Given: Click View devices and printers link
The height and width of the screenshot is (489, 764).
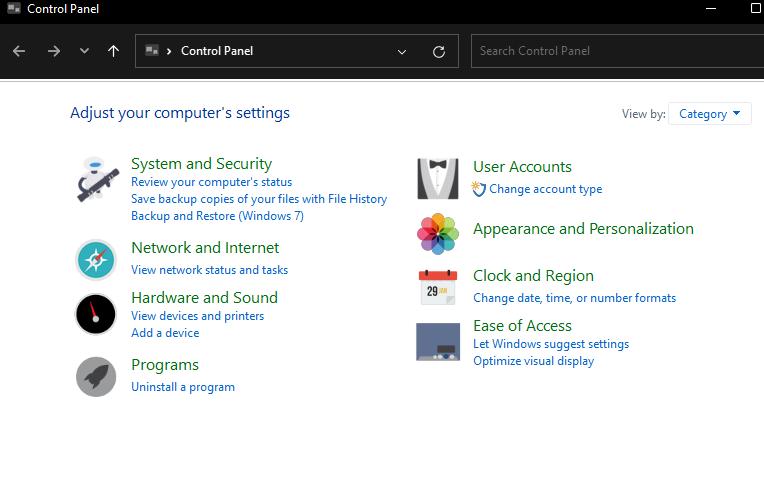Looking at the screenshot, I should [197, 316].
